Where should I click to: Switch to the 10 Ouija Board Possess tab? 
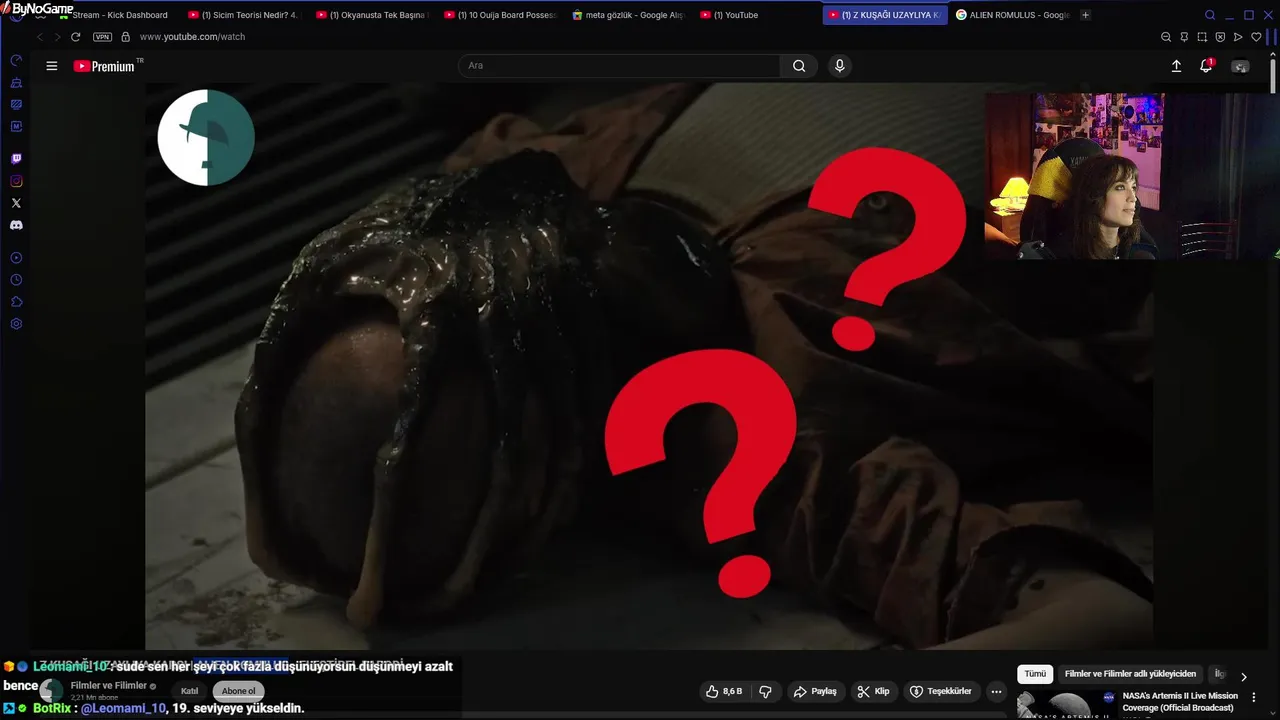click(x=499, y=15)
